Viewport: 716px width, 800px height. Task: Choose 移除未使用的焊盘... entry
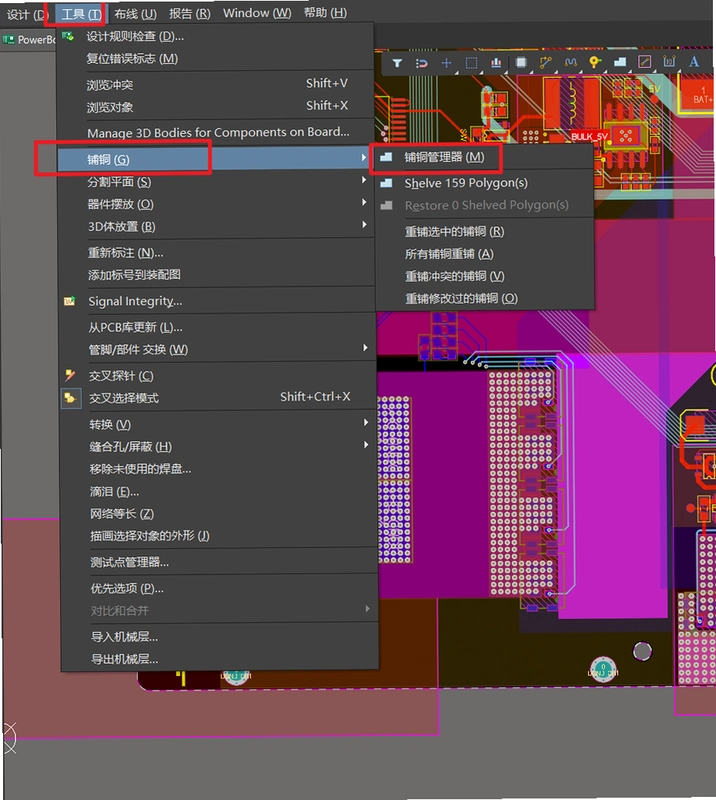point(218,469)
